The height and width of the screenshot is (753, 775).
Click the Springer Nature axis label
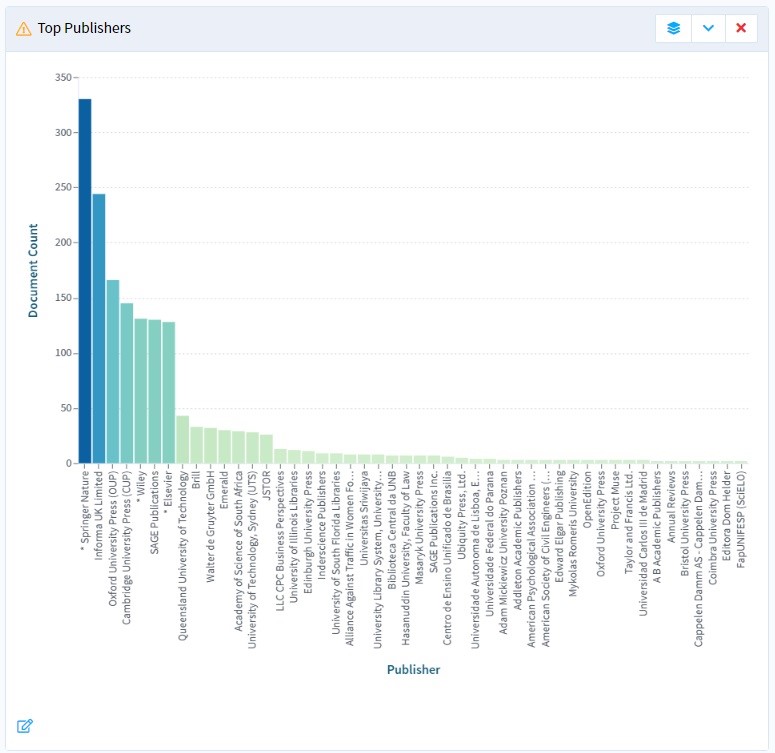85,510
